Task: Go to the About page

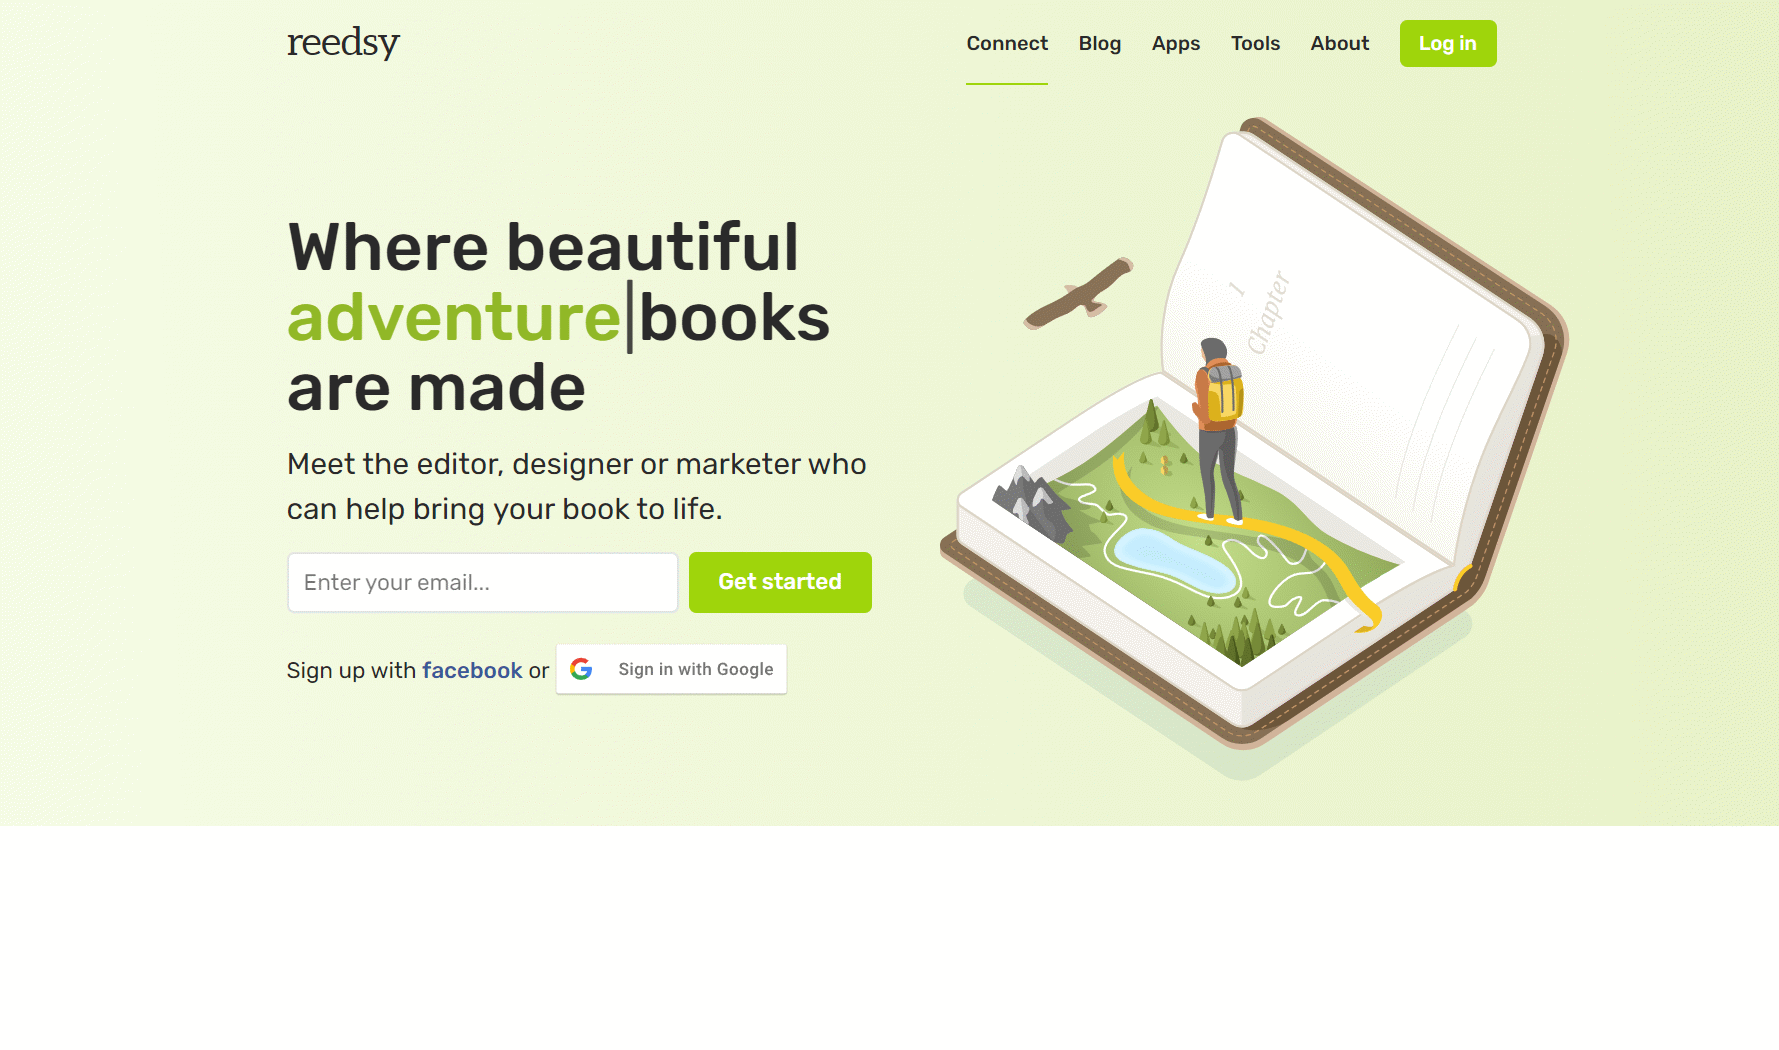Action: point(1340,43)
